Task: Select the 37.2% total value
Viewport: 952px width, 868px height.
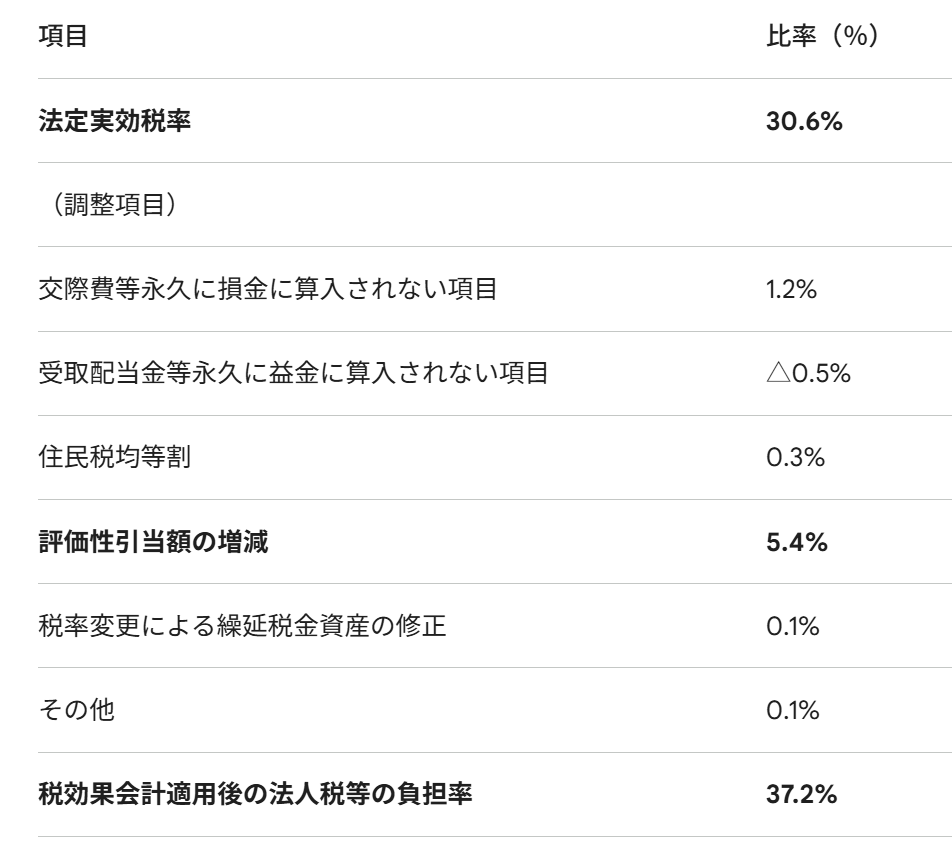Action: [x=801, y=795]
